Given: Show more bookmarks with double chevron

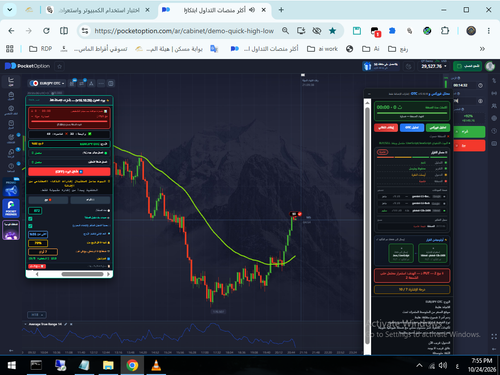Looking at the screenshot, I should point(482,49).
